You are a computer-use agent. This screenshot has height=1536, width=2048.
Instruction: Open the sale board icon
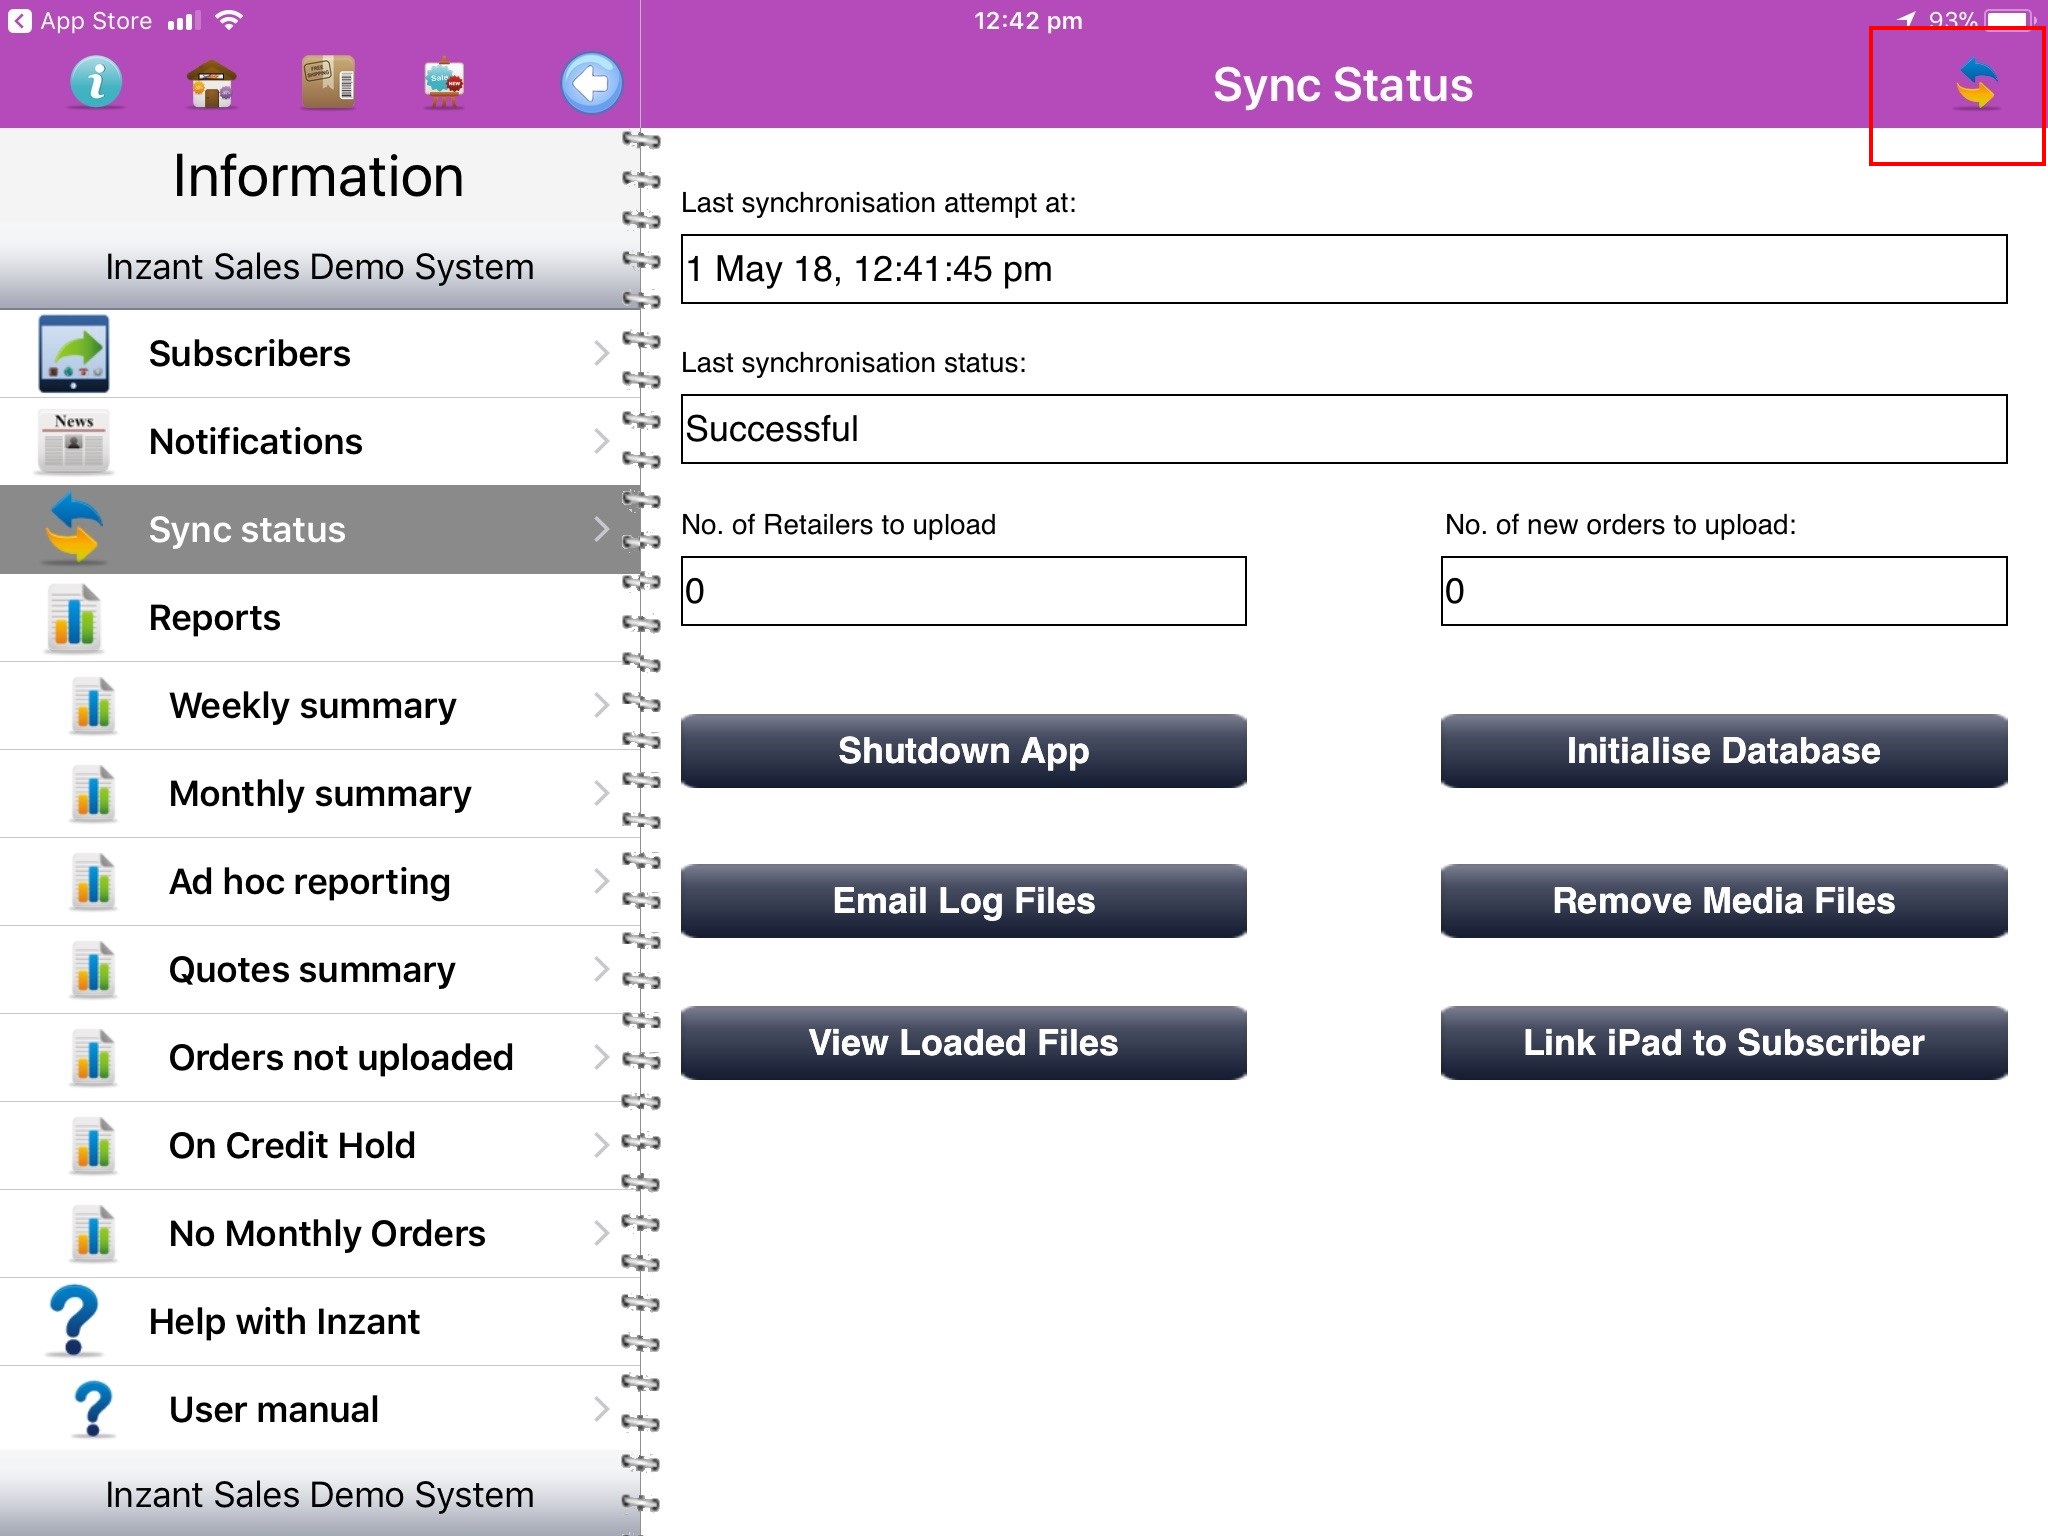pyautogui.click(x=444, y=83)
